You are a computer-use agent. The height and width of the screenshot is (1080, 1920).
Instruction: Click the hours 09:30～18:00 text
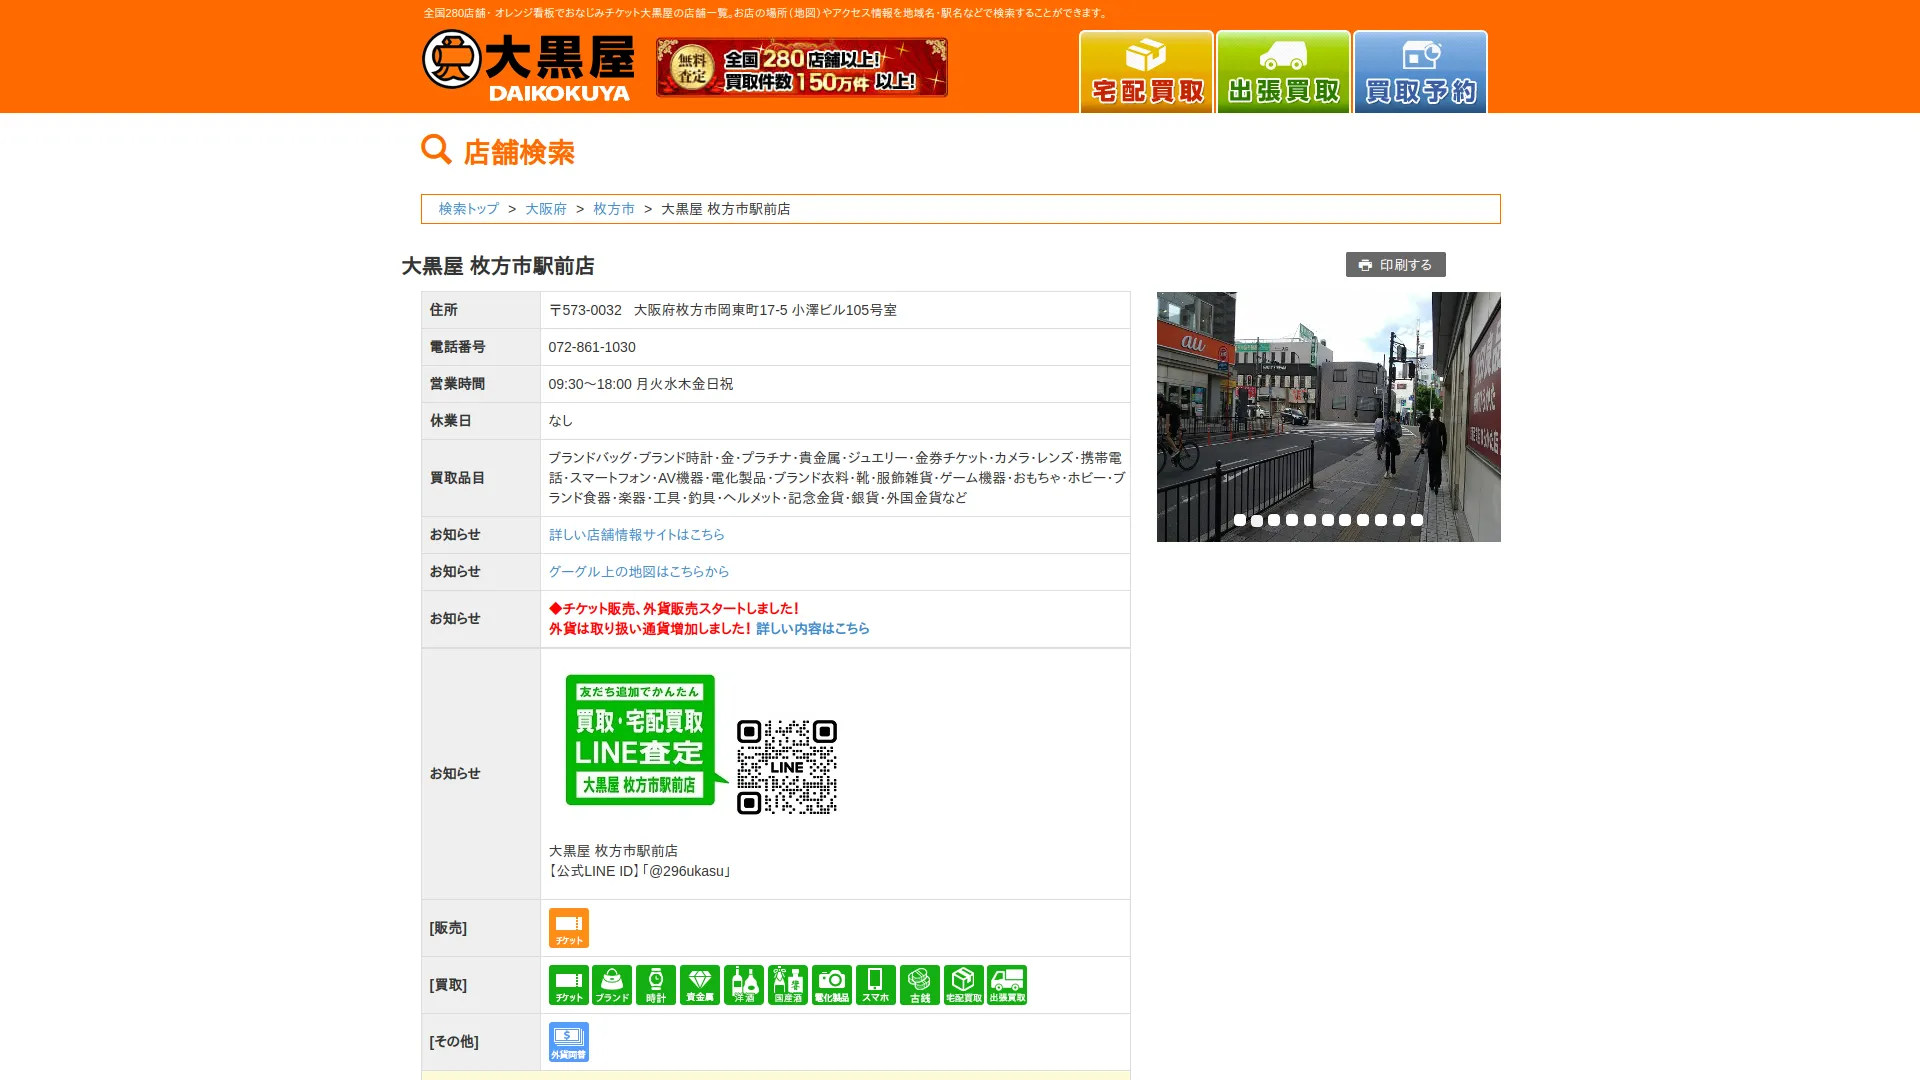point(590,384)
